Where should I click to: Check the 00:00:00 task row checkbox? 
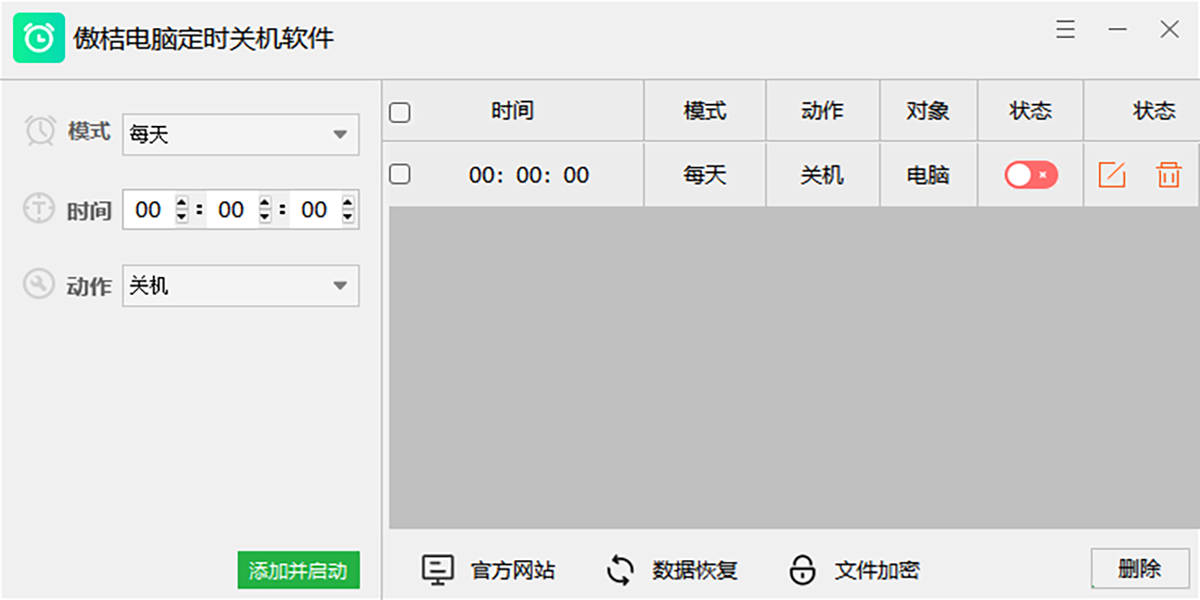click(x=400, y=172)
